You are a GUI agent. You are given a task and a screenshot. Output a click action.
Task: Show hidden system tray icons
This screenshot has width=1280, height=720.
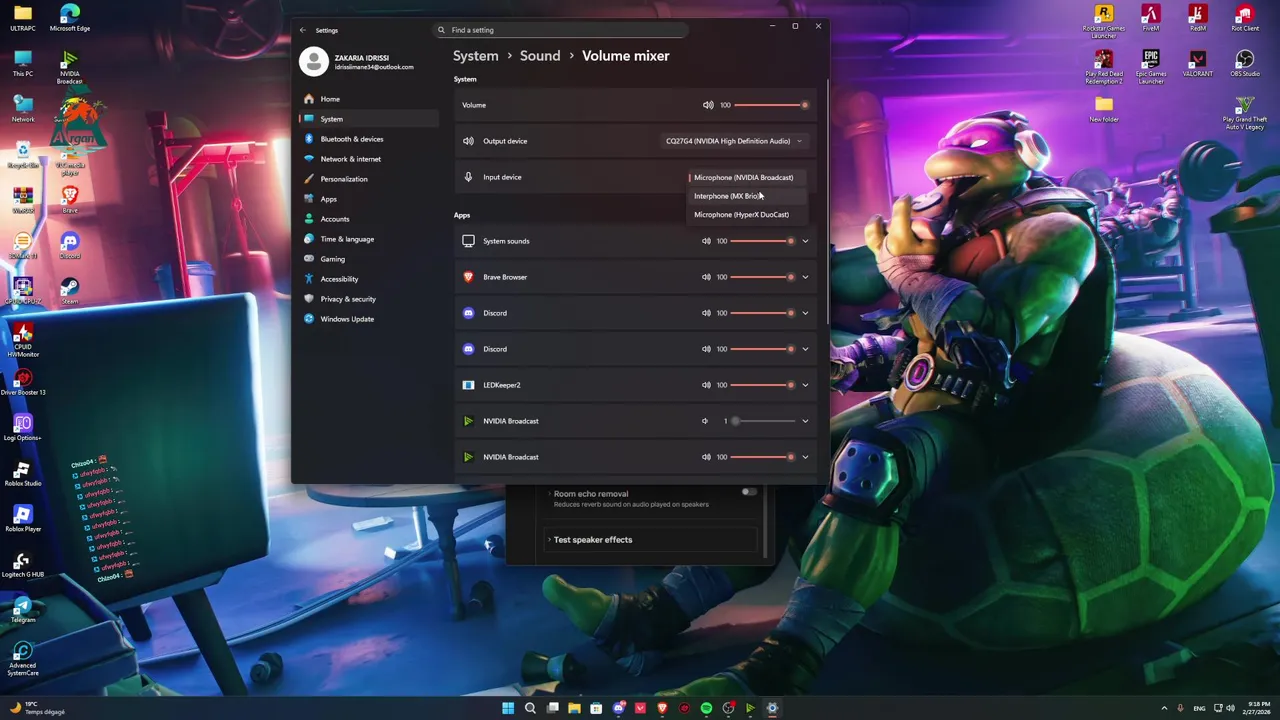click(1165, 708)
